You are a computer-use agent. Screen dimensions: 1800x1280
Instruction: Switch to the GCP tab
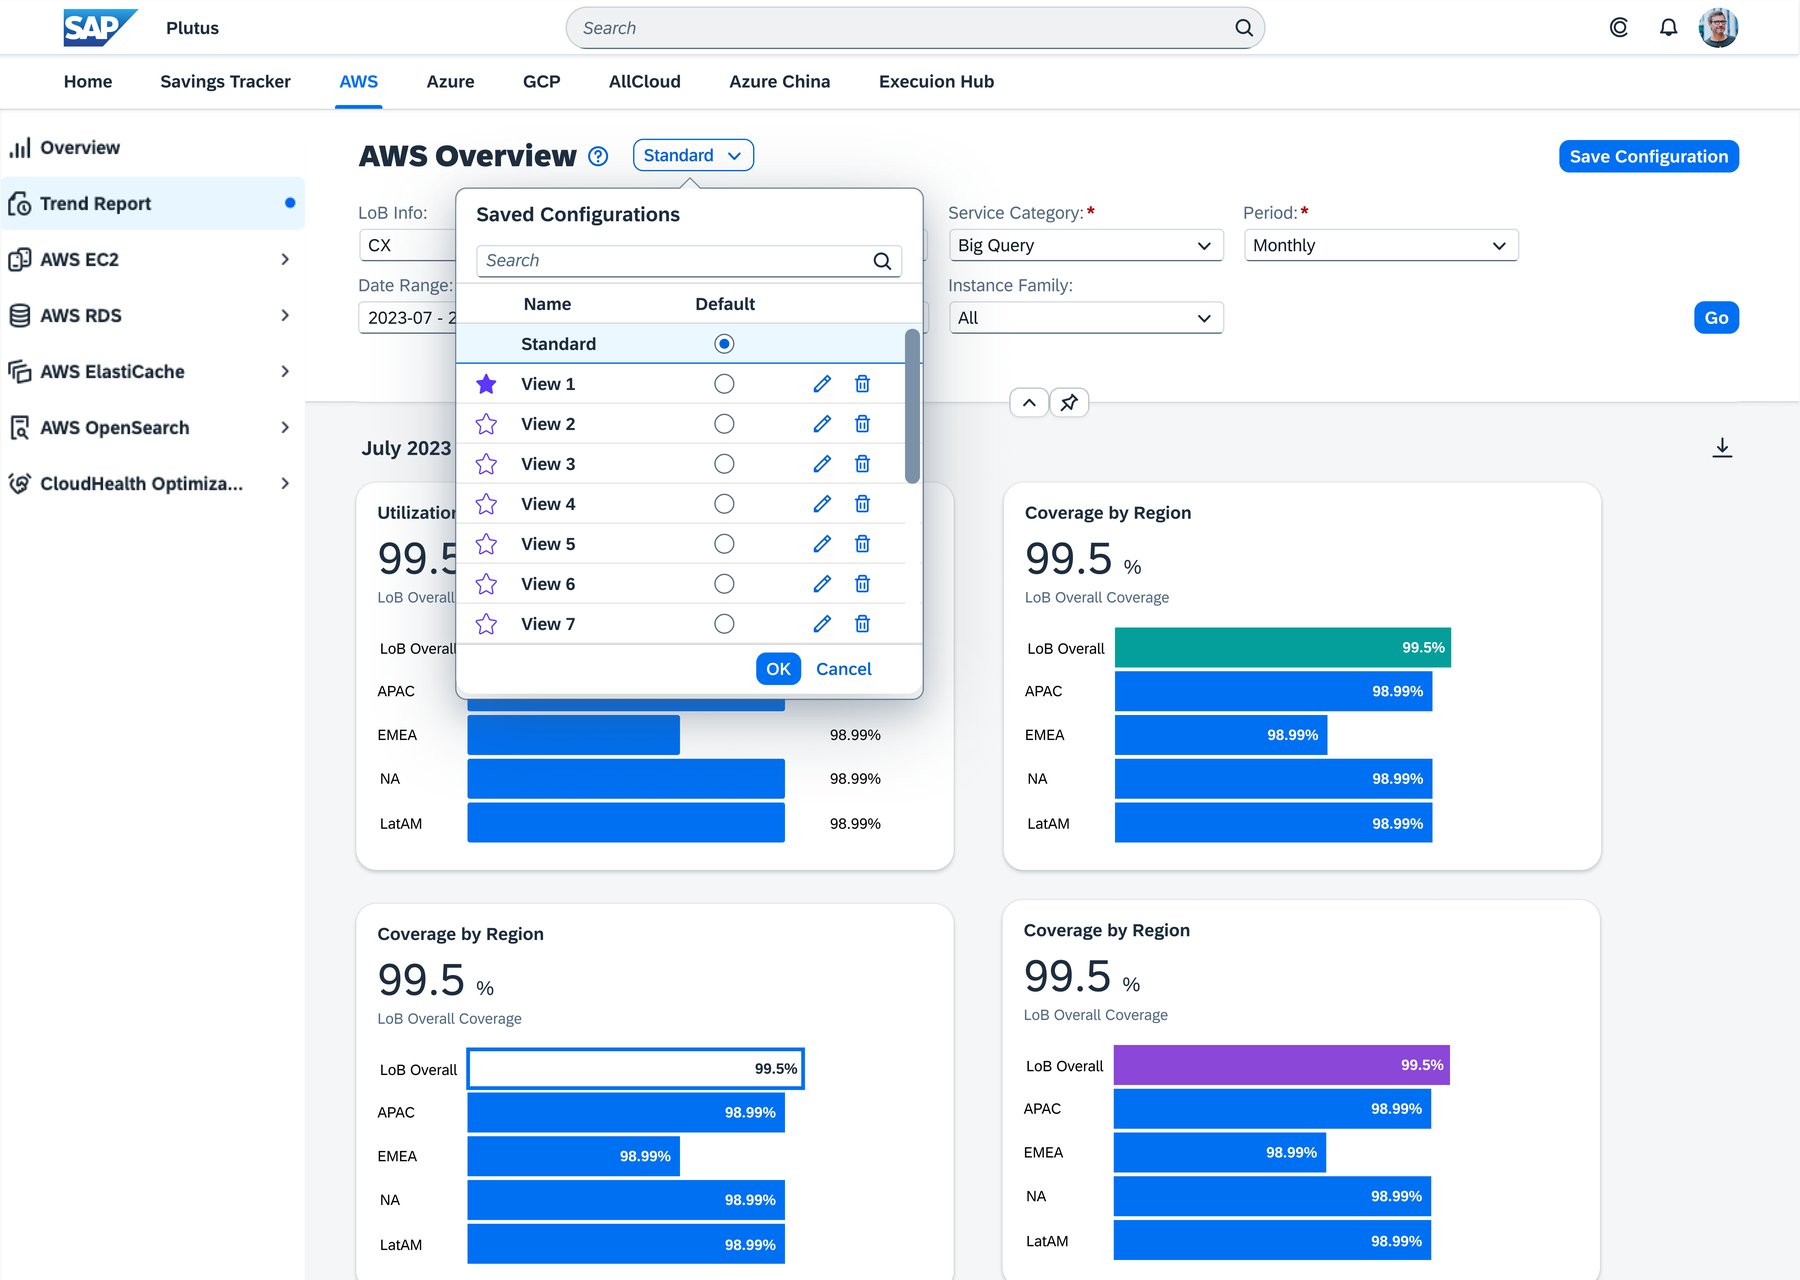[541, 82]
